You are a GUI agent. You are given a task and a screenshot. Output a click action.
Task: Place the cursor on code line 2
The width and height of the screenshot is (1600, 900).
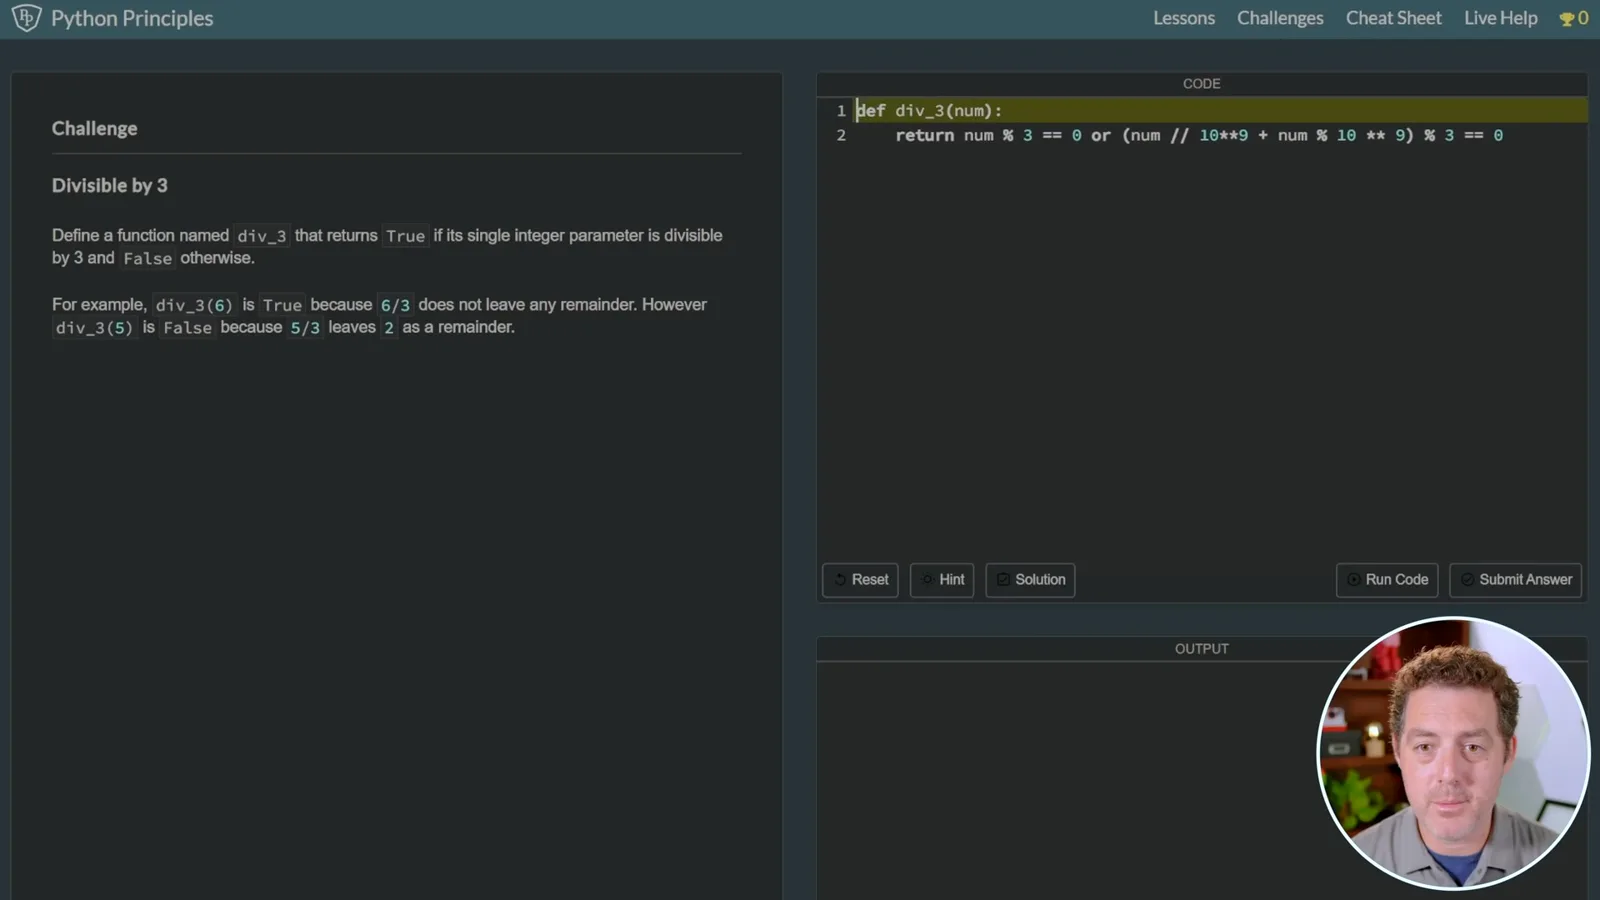[x=1198, y=135]
